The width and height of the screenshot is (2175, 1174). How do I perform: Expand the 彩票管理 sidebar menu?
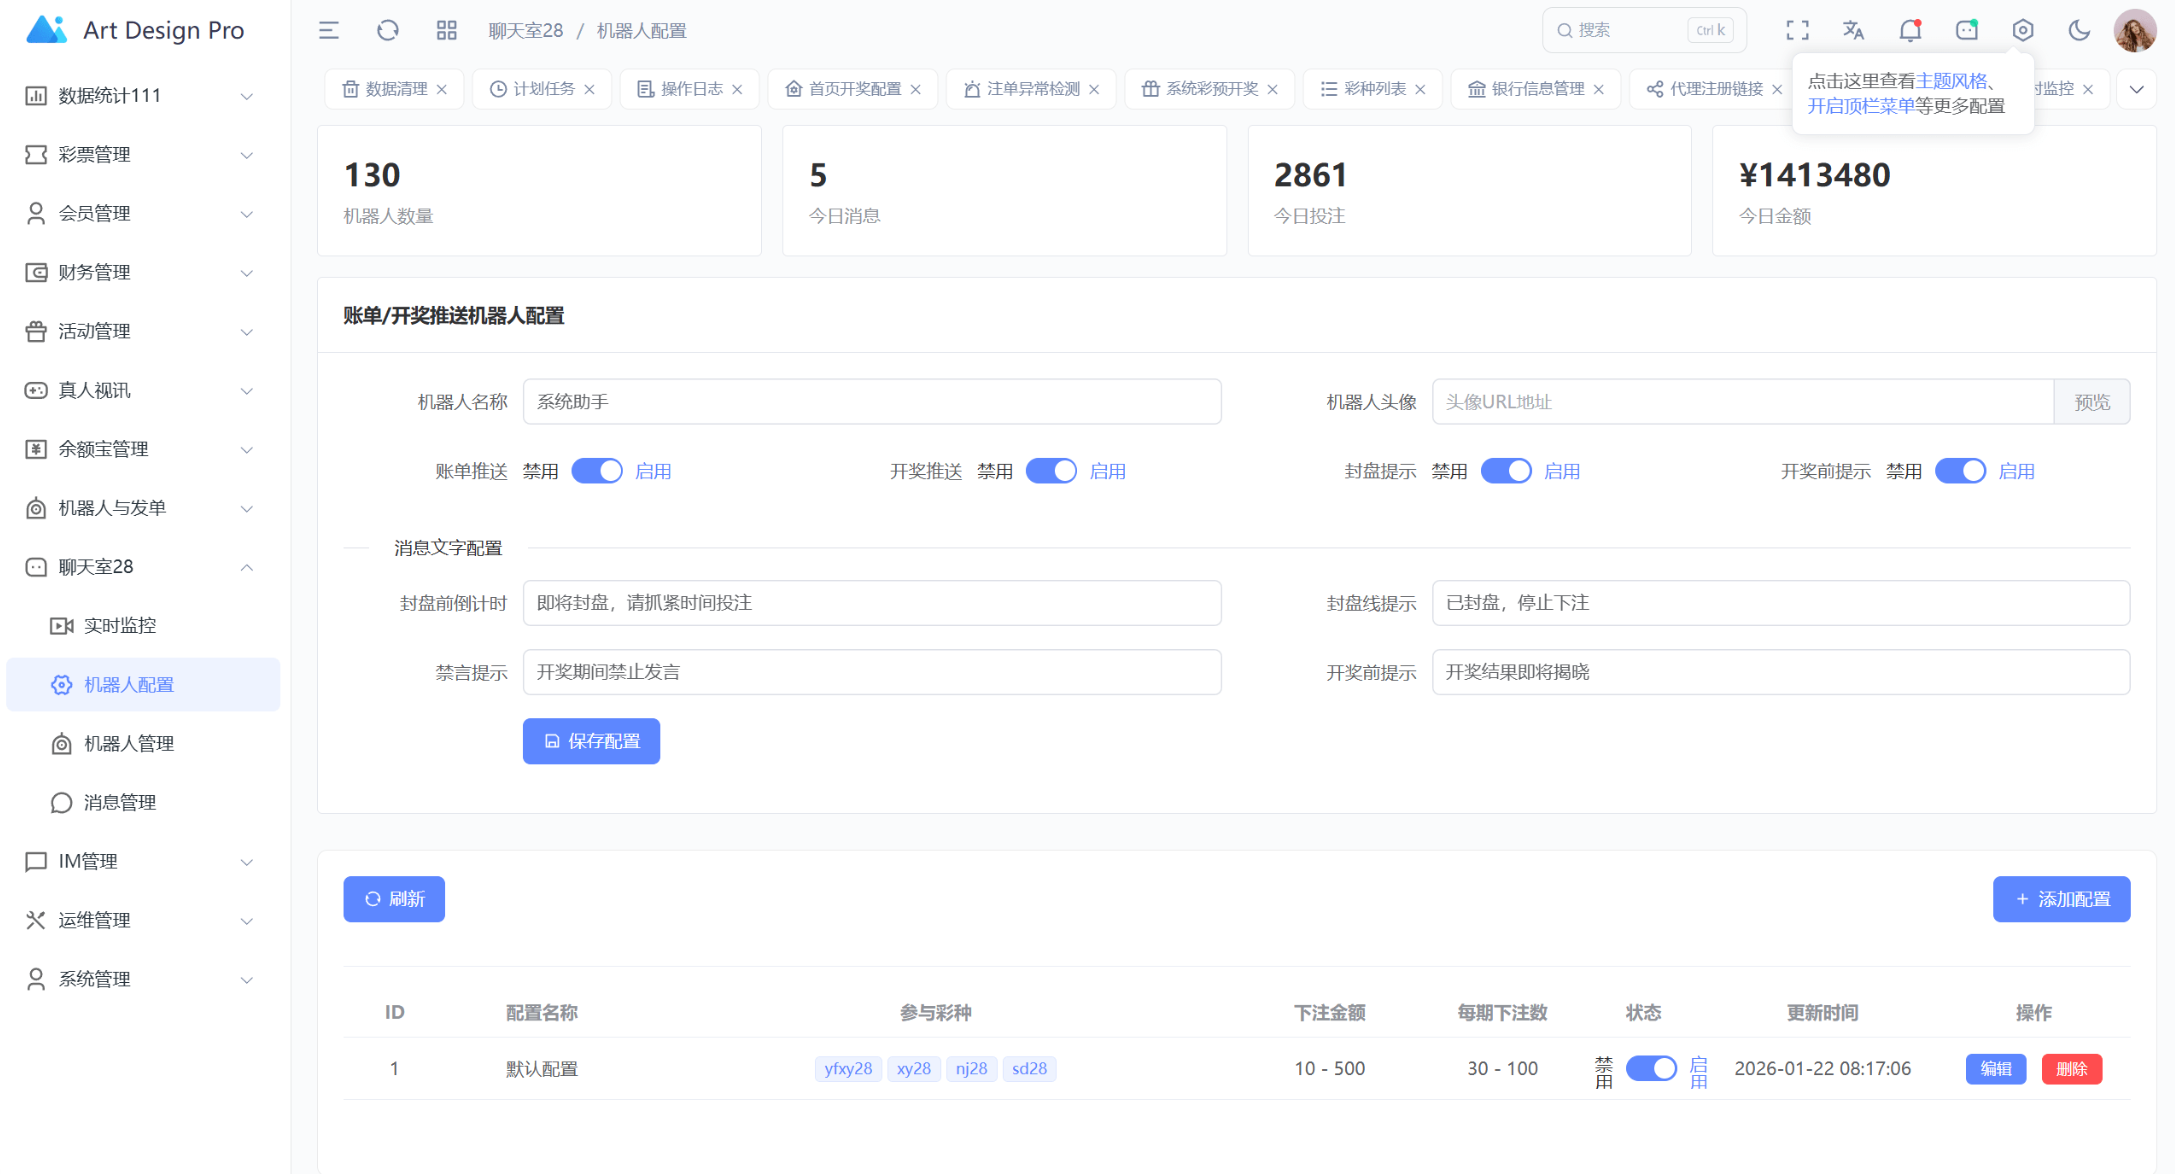140,154
